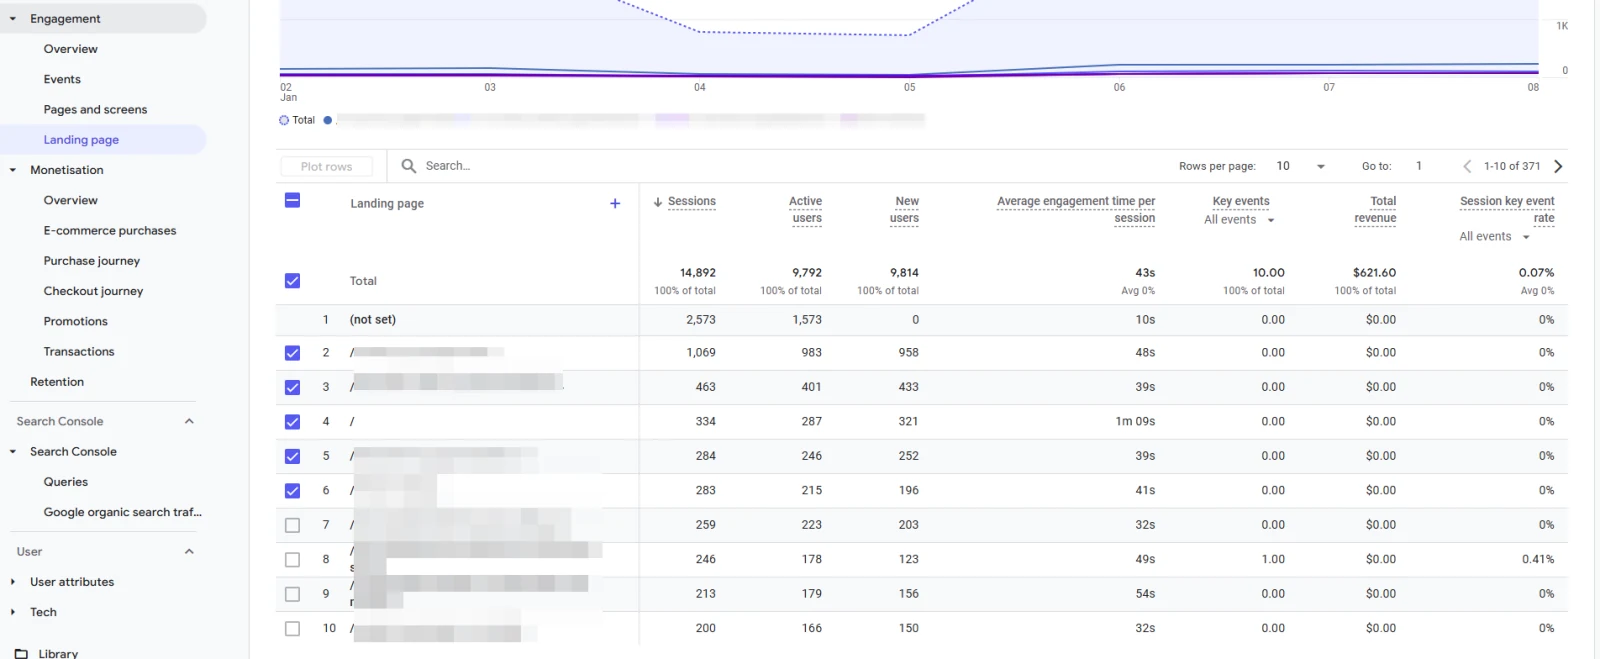This screenshot has width=1600, height=659.
Task: Check row 9 checkbox
Action: [292, 594]
